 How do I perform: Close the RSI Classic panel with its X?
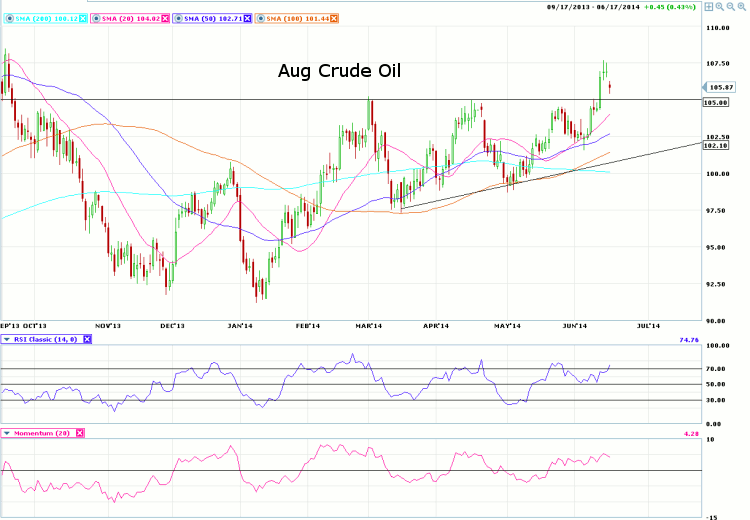[x=87, y=340]
